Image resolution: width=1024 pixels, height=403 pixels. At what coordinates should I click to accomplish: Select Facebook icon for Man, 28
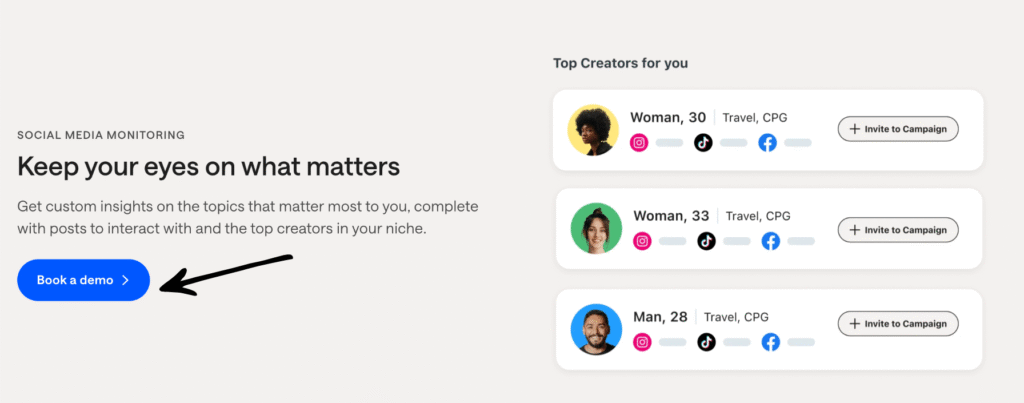point(770,342)
